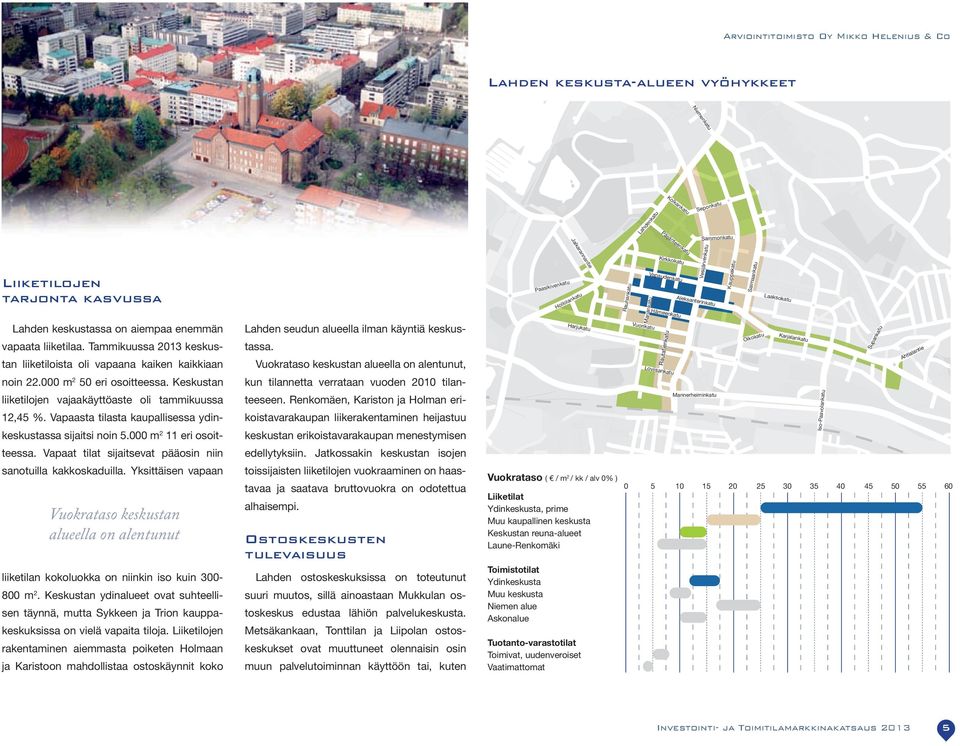Click the green 'Keskustan reuna-alueet' rent bar

(693, 532)
